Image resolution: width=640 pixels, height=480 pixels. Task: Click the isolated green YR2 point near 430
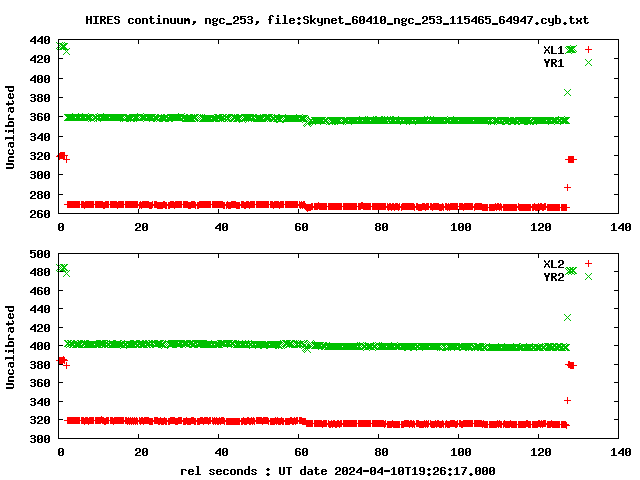click(x=567, y=318)
